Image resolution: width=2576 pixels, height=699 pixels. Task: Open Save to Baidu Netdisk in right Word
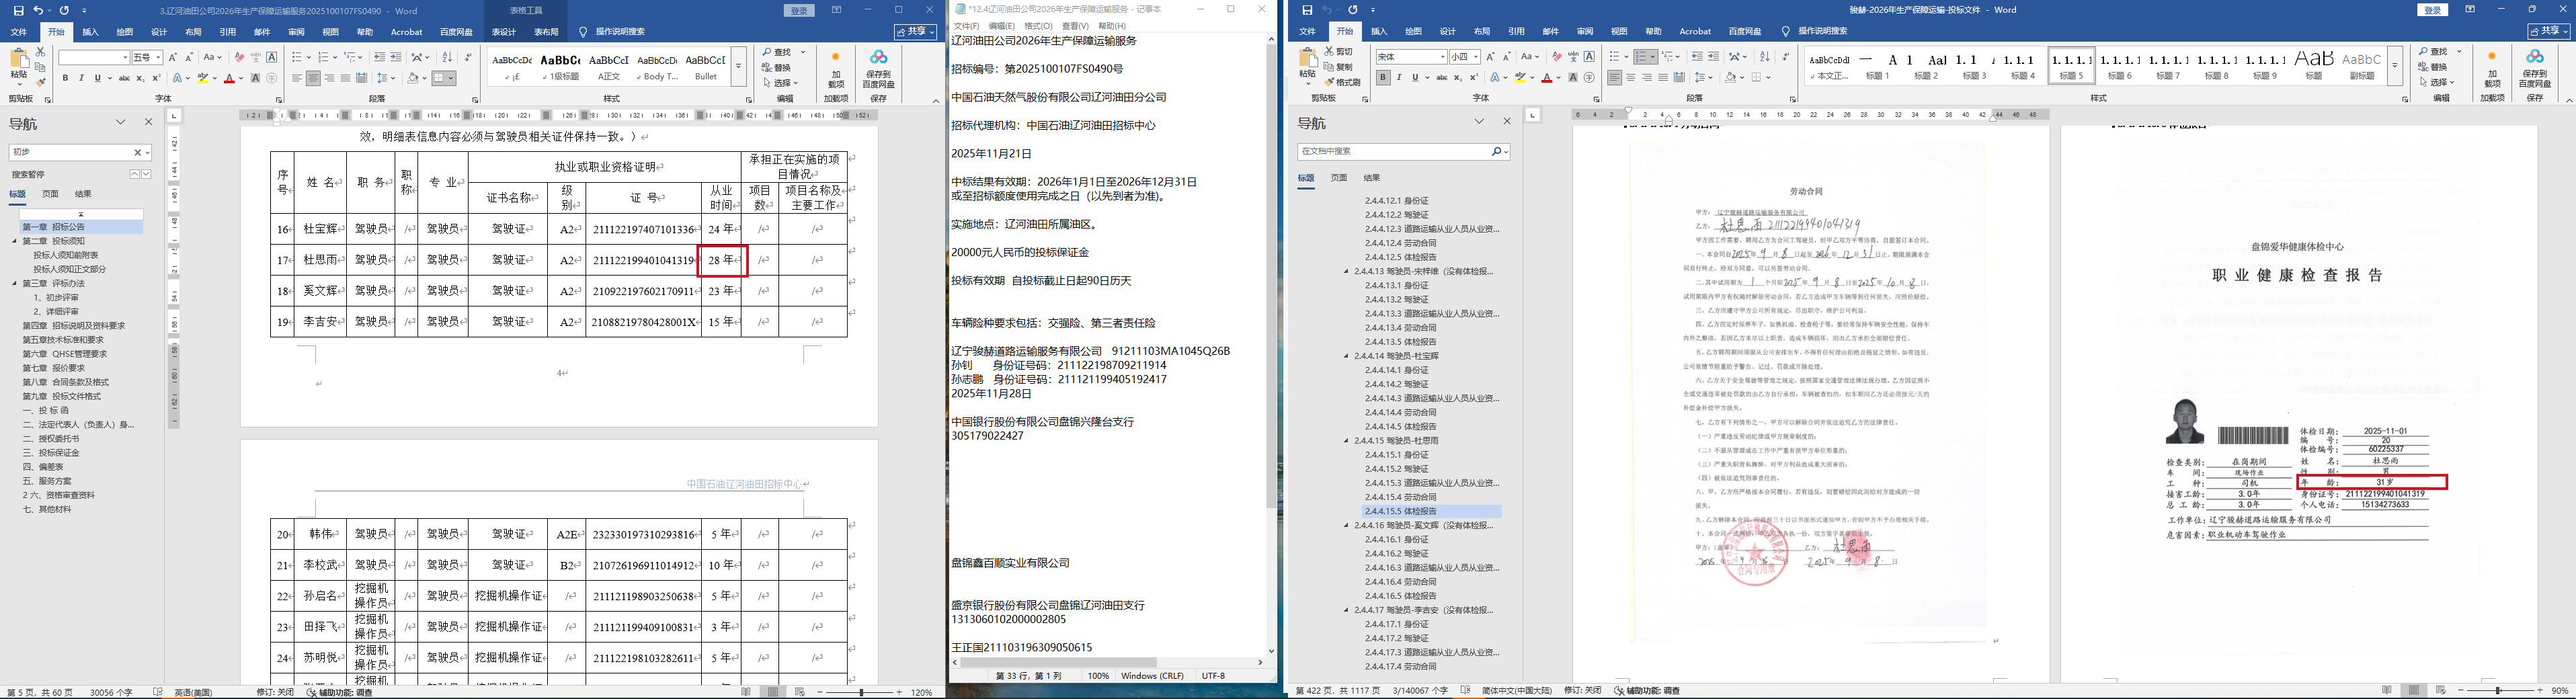pos(2534,69)
